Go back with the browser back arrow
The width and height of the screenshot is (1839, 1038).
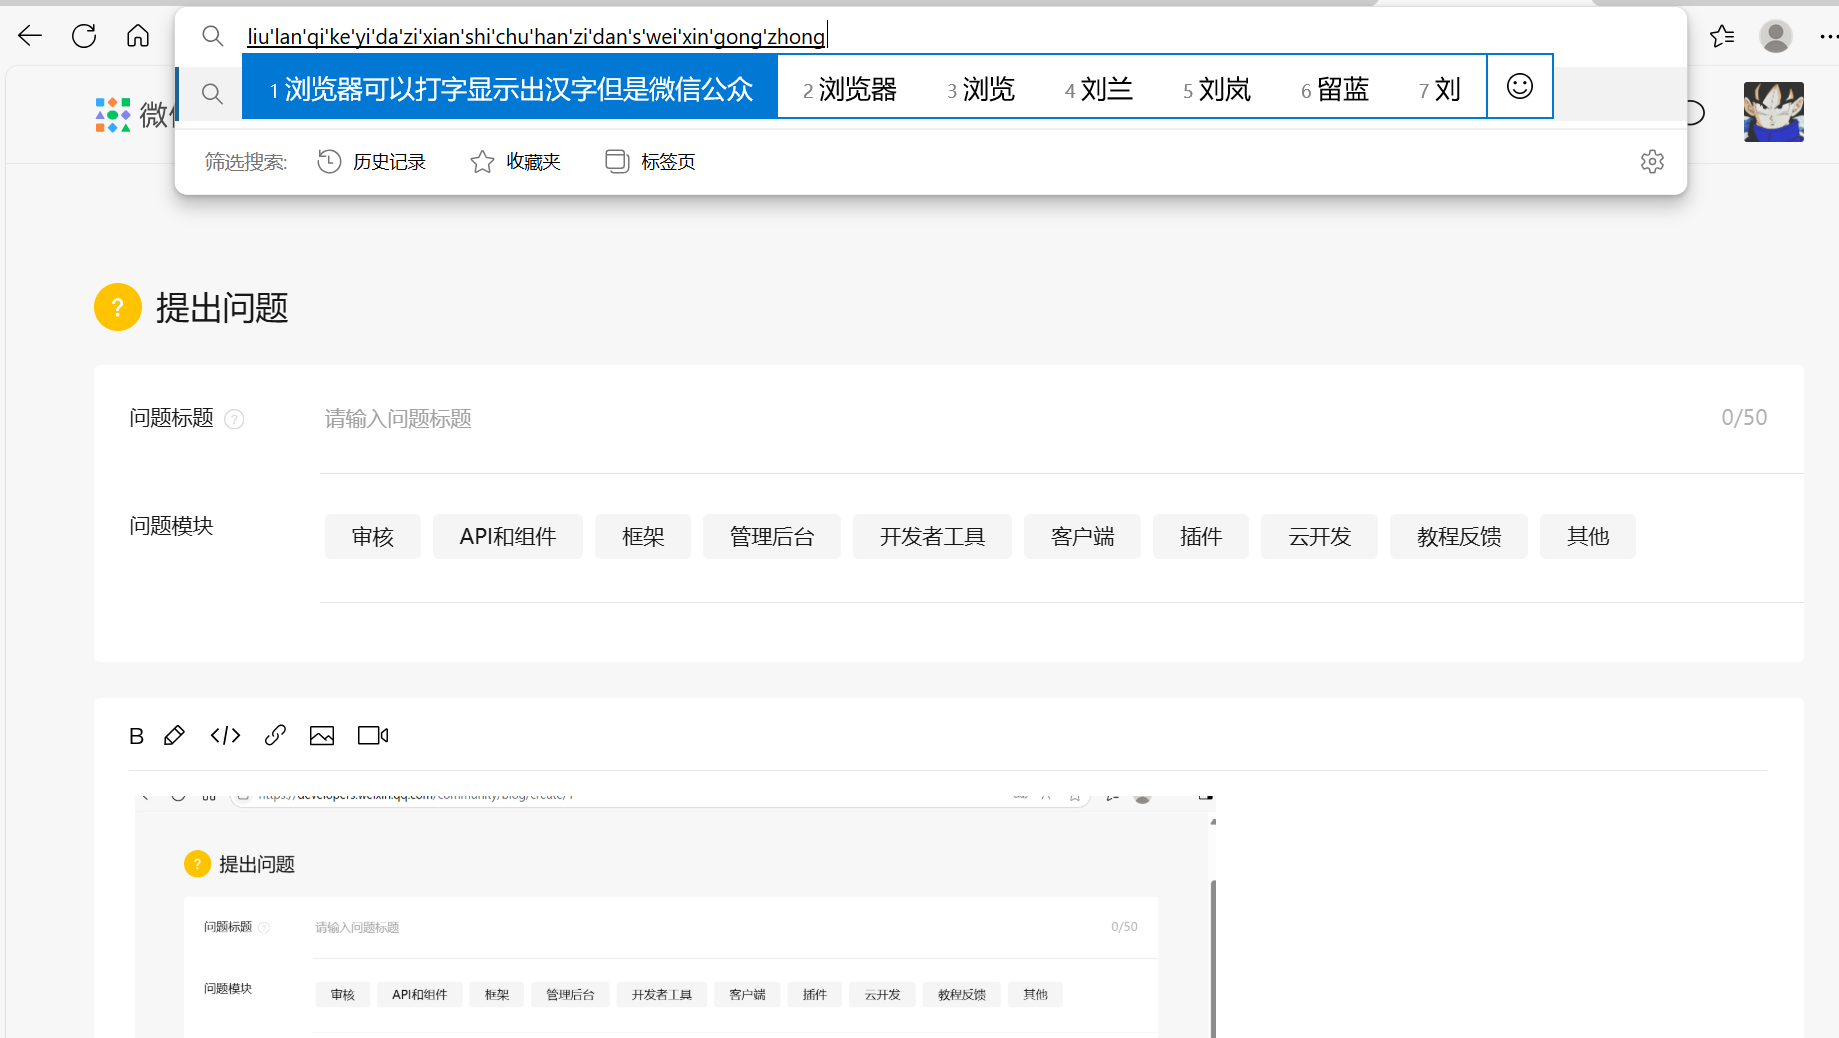point(30,36)
